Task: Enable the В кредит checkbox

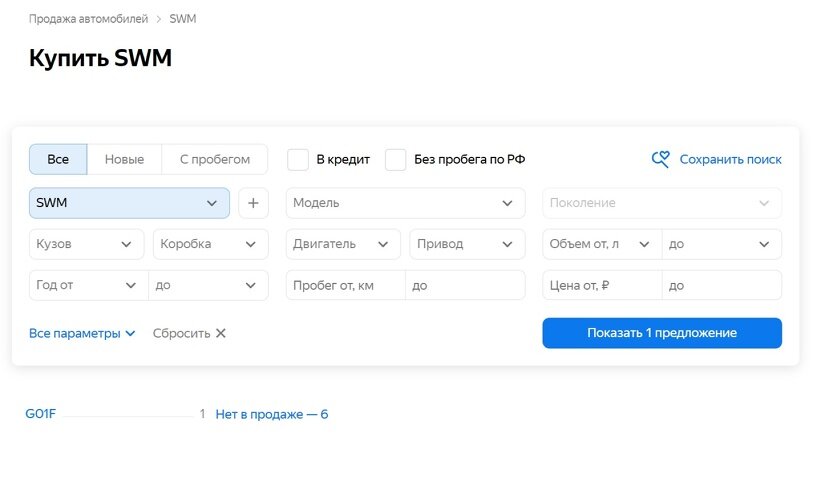Action: (298, 160)
